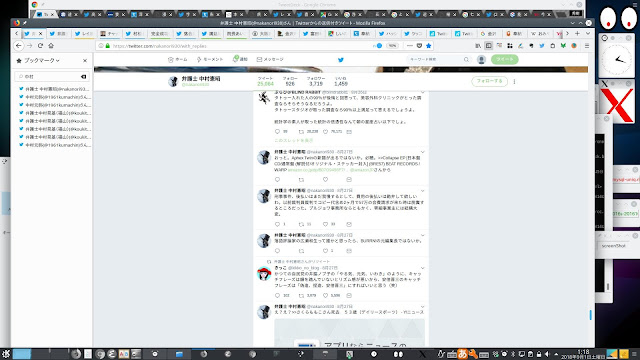640x360 pixels.
Task: Click the page scrollbar thumb on right
Action: 590,315
